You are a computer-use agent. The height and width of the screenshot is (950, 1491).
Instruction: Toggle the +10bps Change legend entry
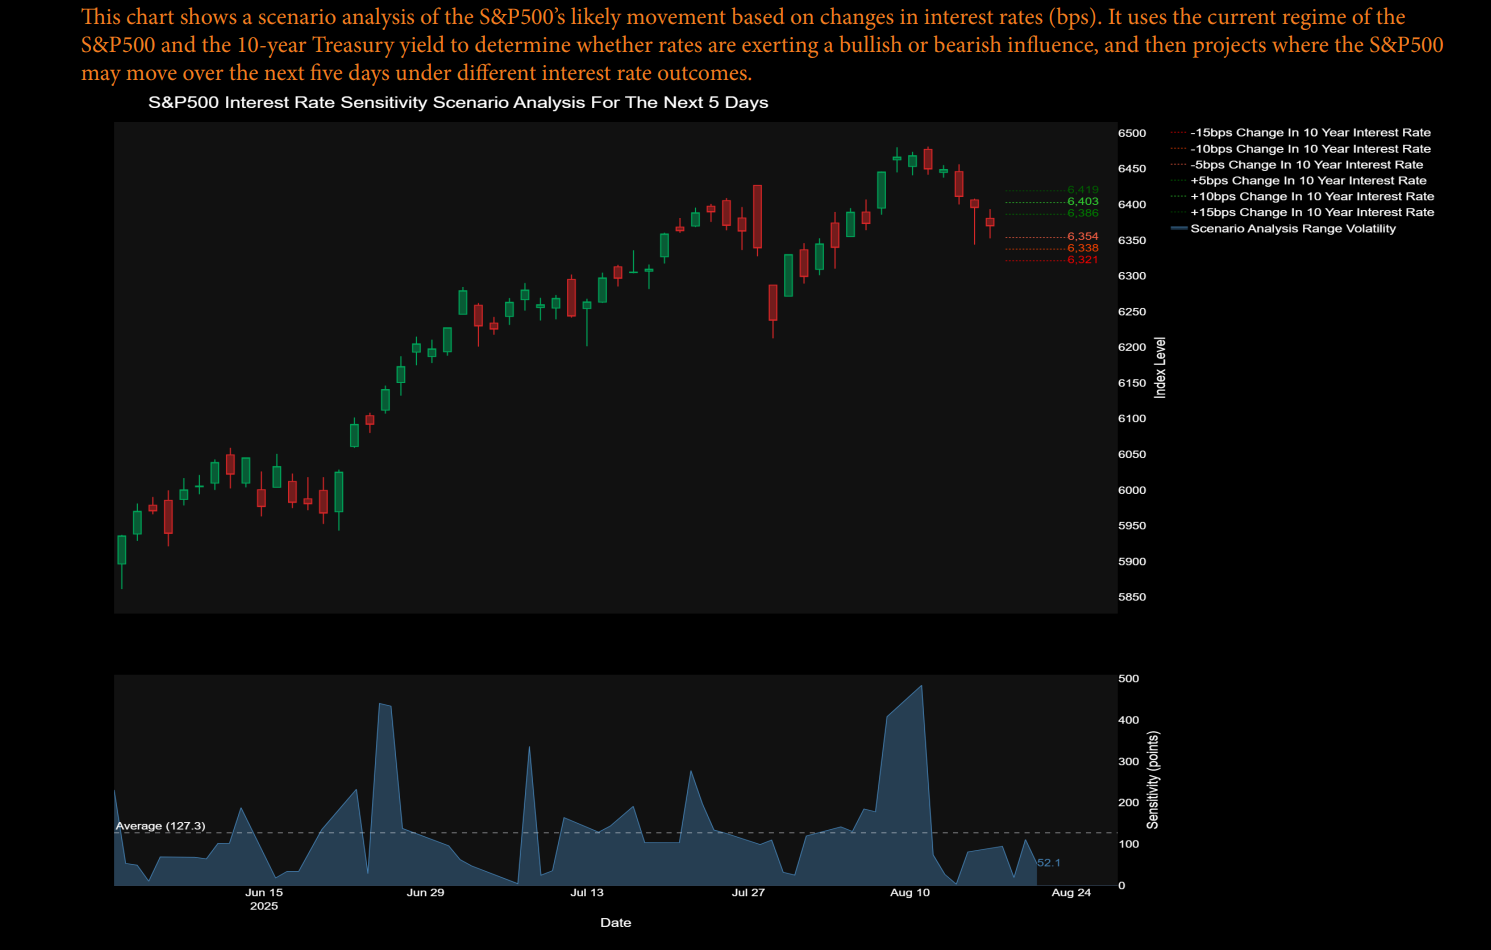[1303, 197]
